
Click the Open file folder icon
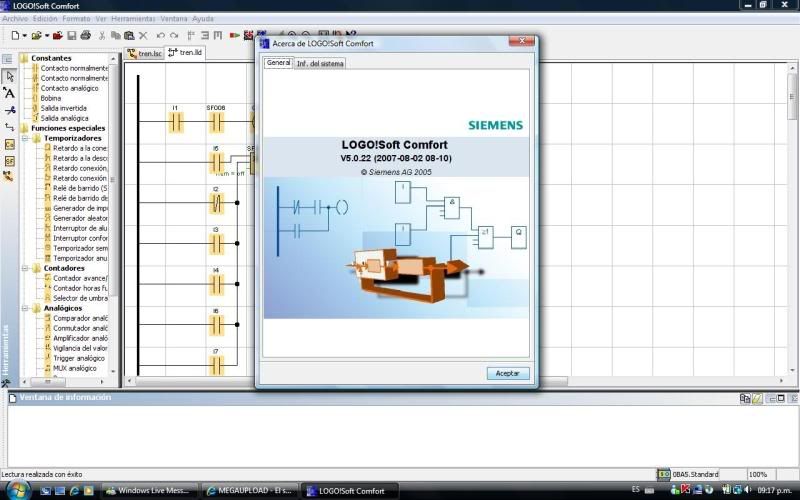point(36,35)
